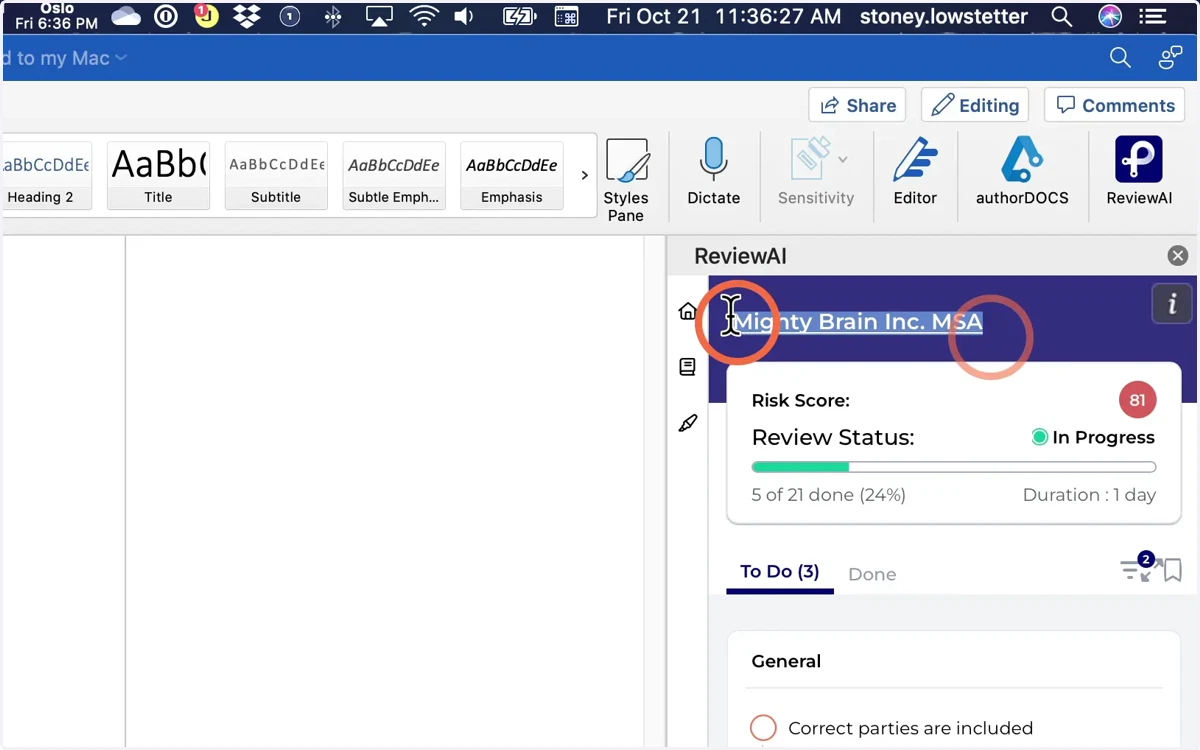The image size is (1200, 750).
Task: Open the cloud icon in menu bar
Action: click(126, 16)
